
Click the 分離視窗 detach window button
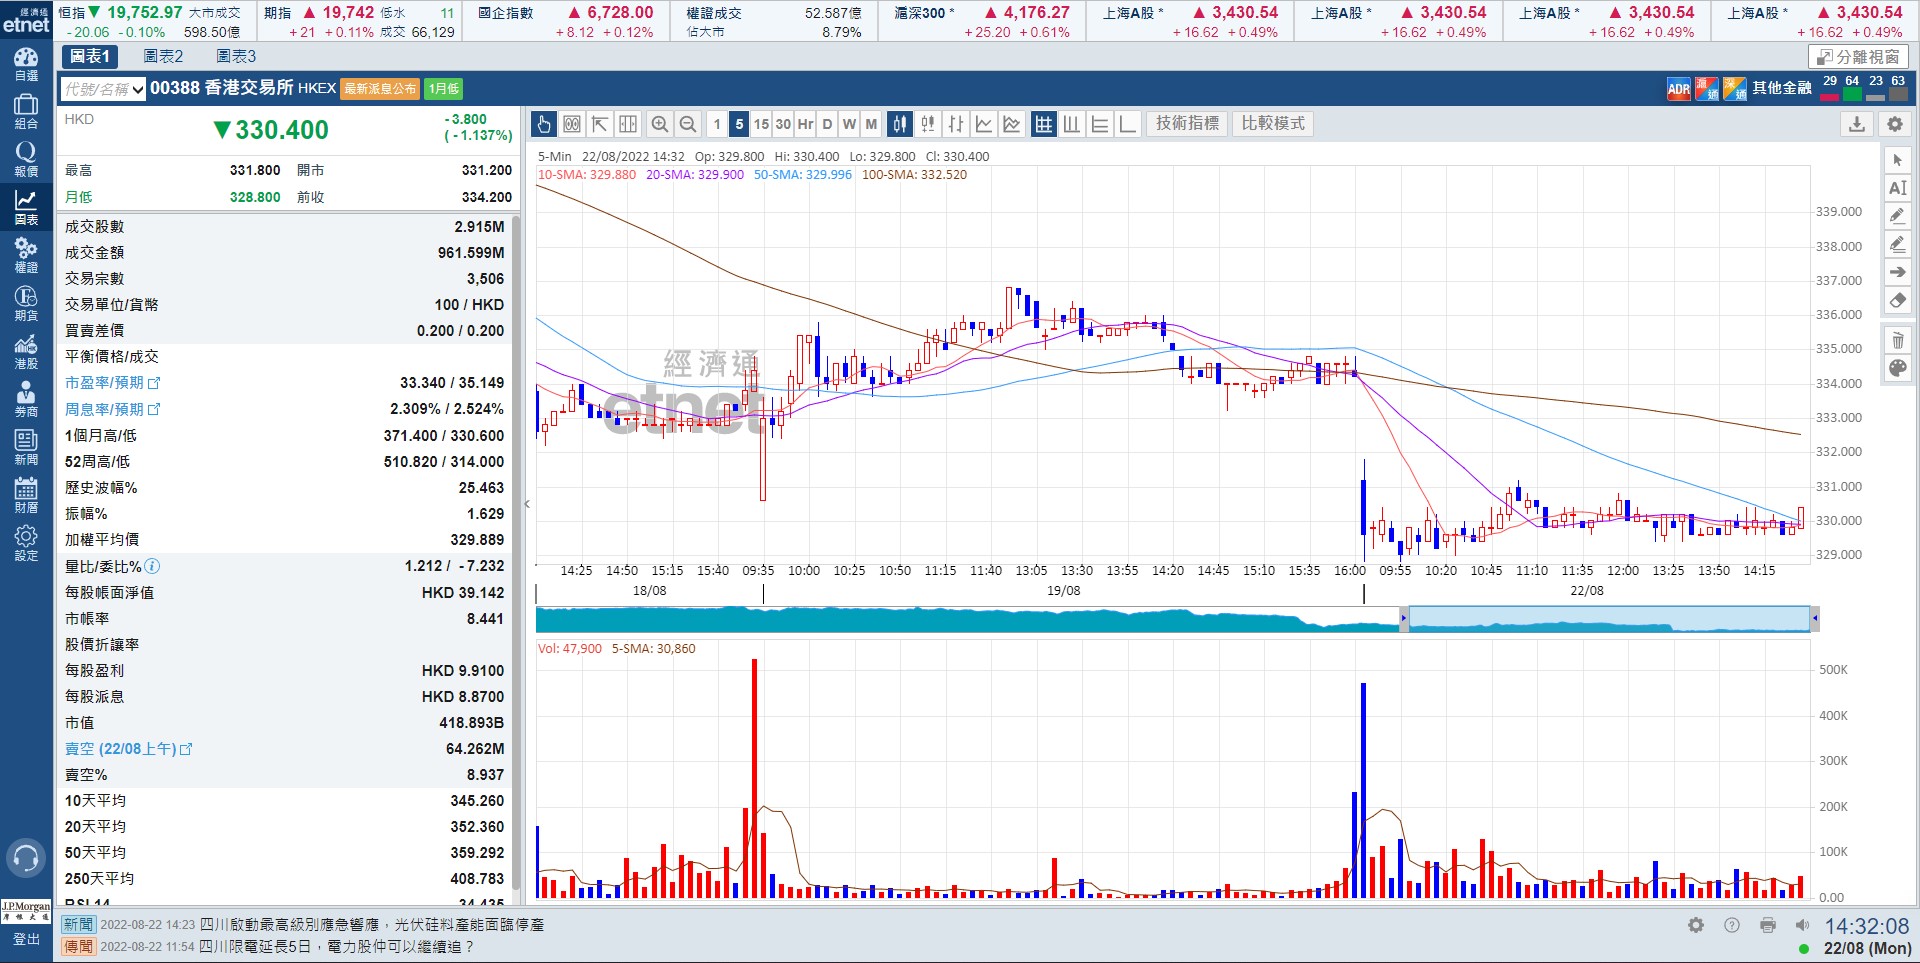coord(1858,57)
